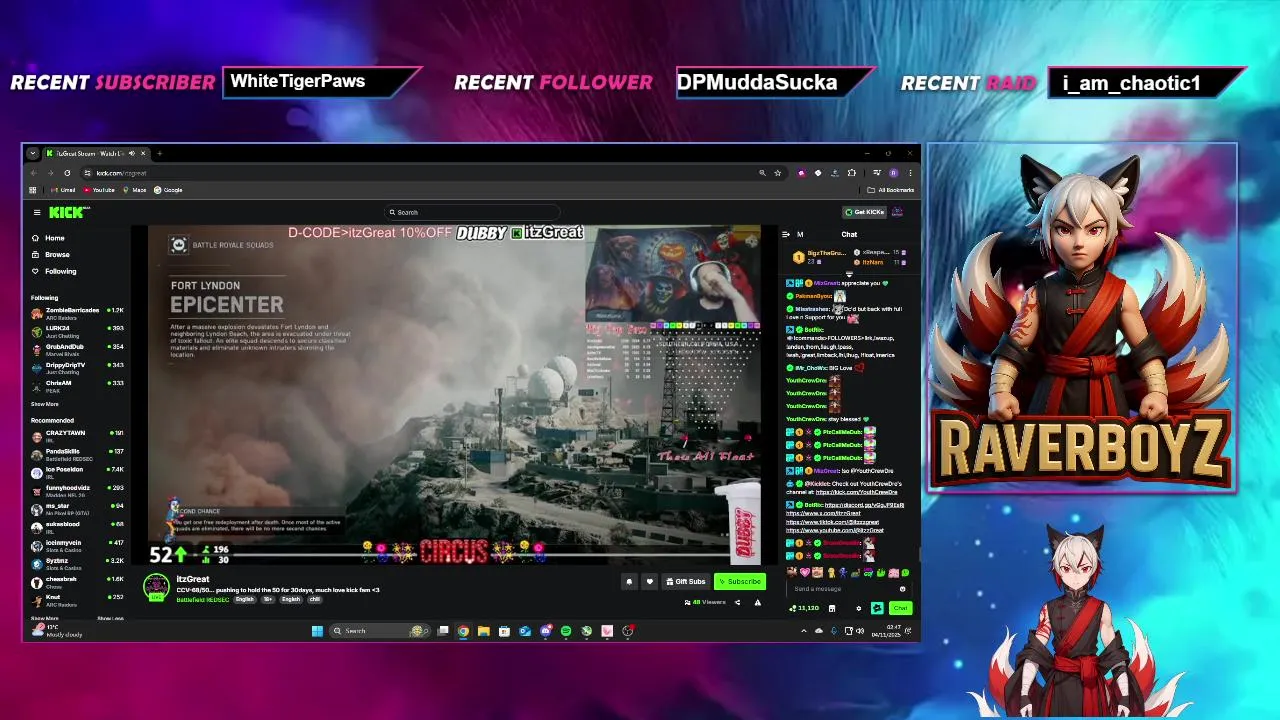Click the green KICK logo
Viewport: 1280px width, 720px height.
tap(68, 212)
